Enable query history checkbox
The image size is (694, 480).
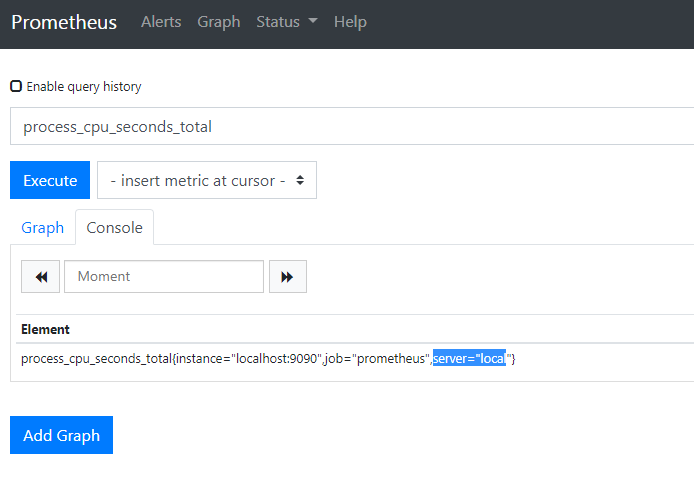16,86
